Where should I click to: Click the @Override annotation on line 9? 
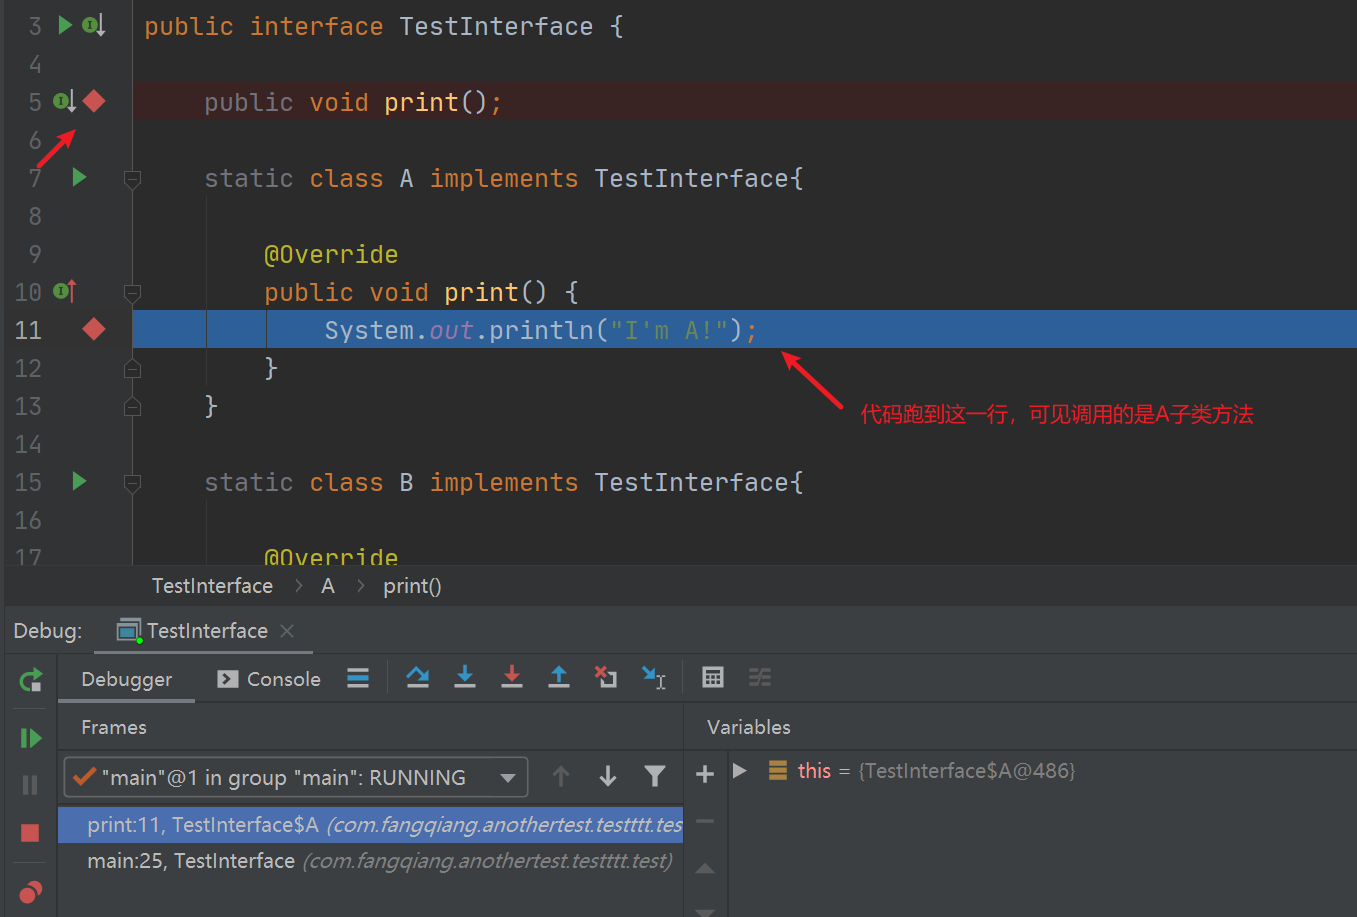(331, 255)
